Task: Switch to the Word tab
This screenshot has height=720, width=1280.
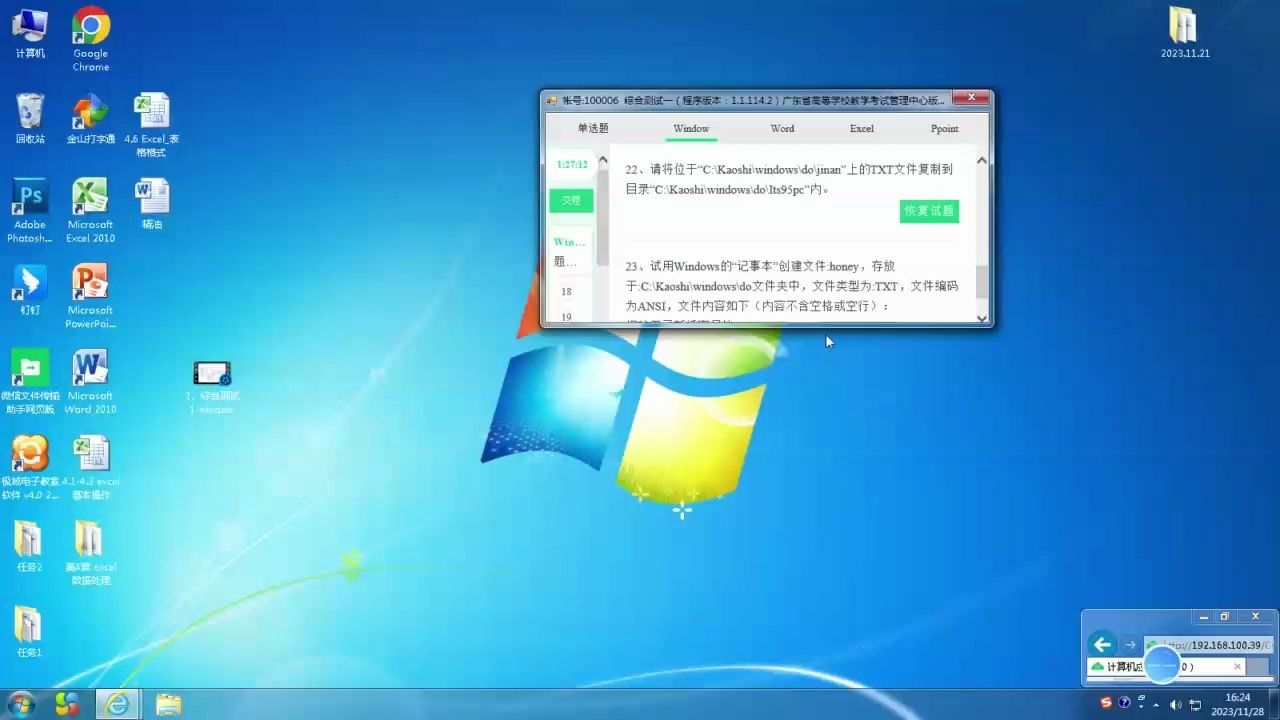Action: (x=782, y=128)
